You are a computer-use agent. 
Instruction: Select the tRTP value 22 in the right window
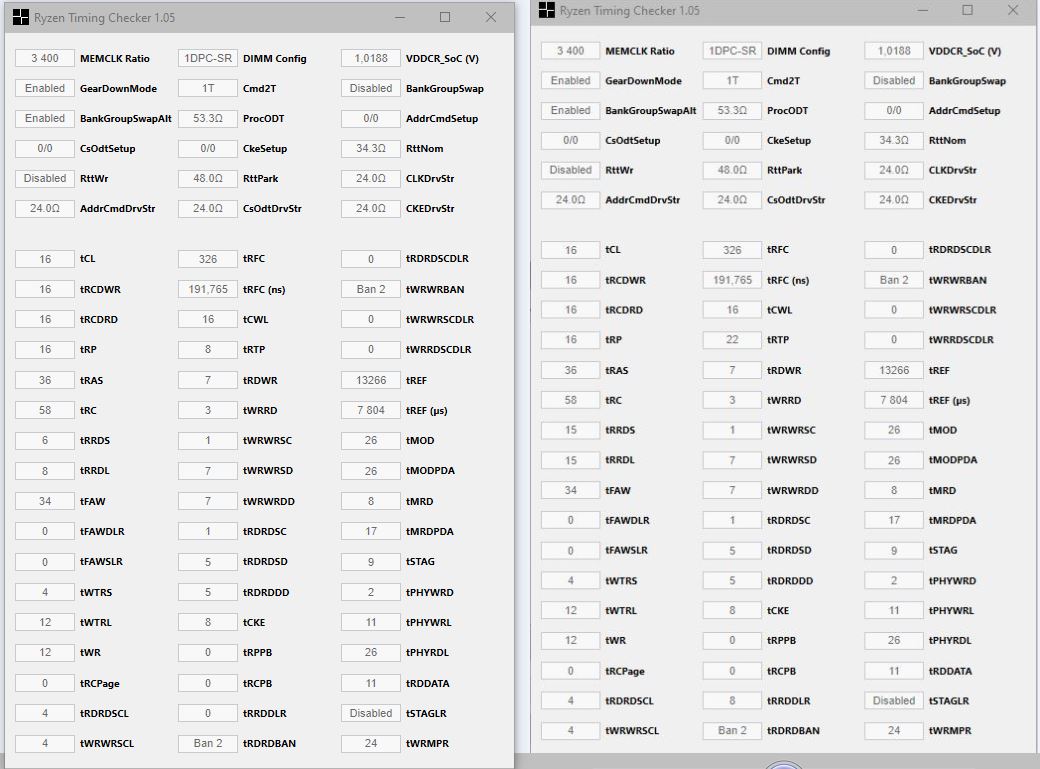pos(732,339)
